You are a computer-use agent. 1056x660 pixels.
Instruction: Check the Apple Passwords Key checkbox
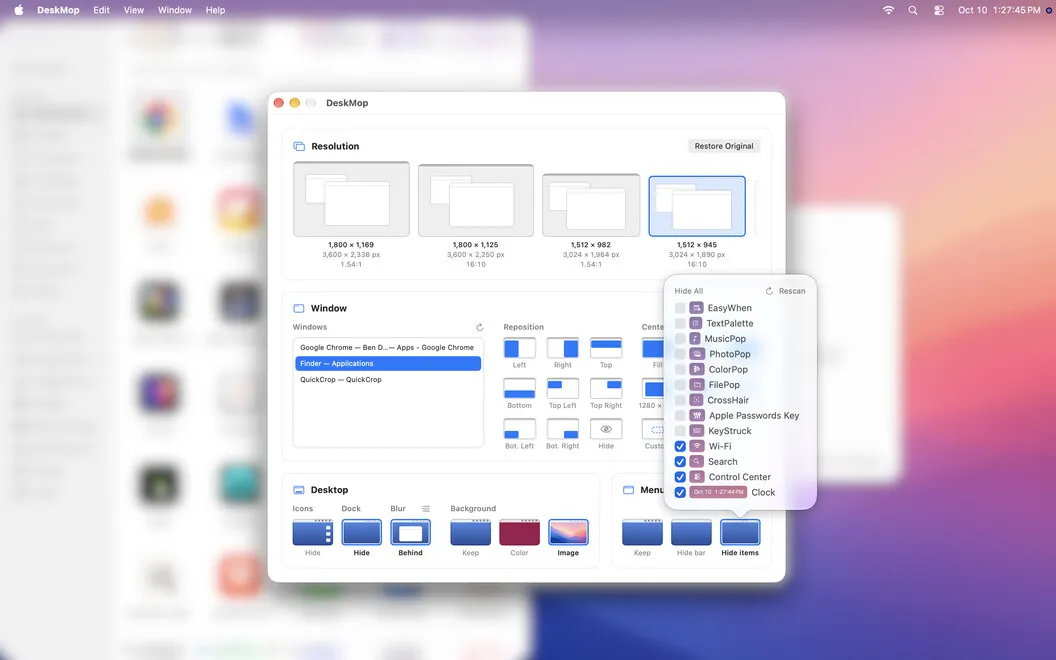tap(680, 416)
